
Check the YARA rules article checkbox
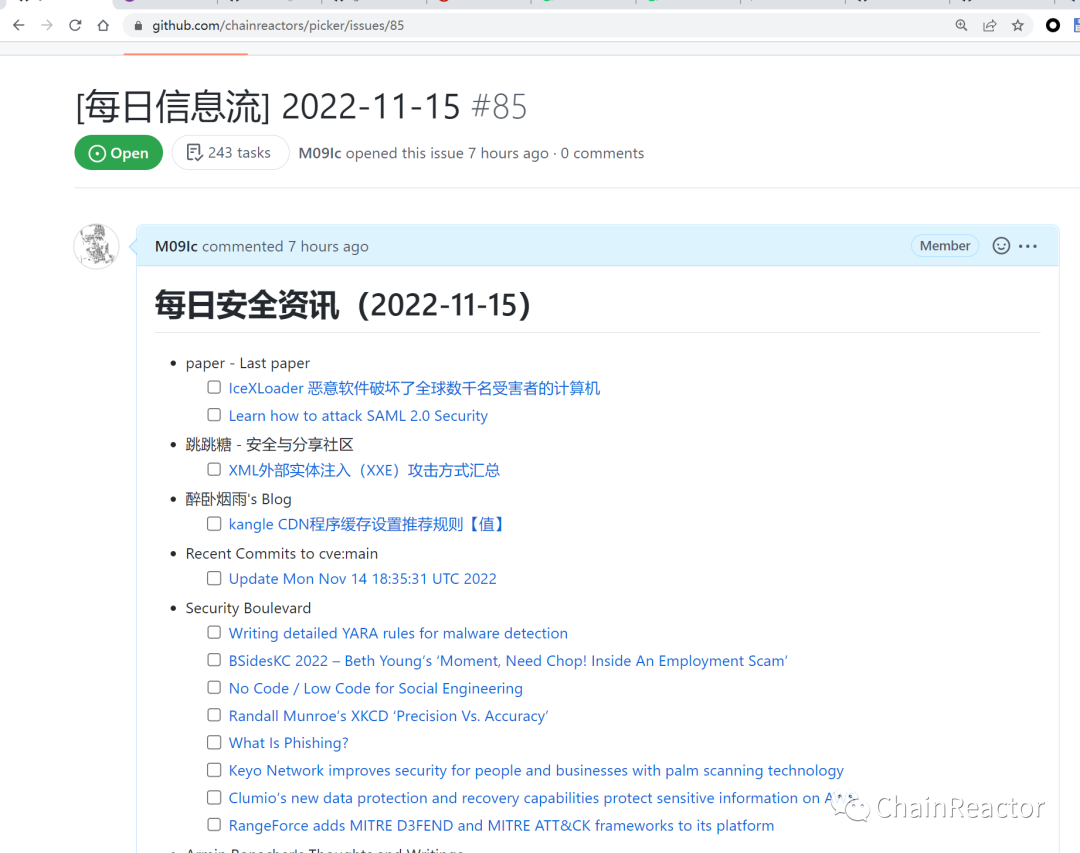[214, 633]
